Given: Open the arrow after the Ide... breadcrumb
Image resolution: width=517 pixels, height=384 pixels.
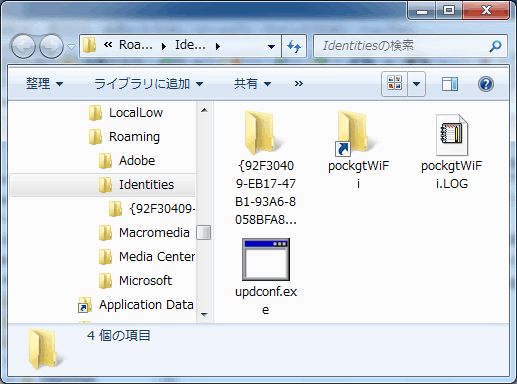Looking at the screenshot, I should (x=218, y=46).
